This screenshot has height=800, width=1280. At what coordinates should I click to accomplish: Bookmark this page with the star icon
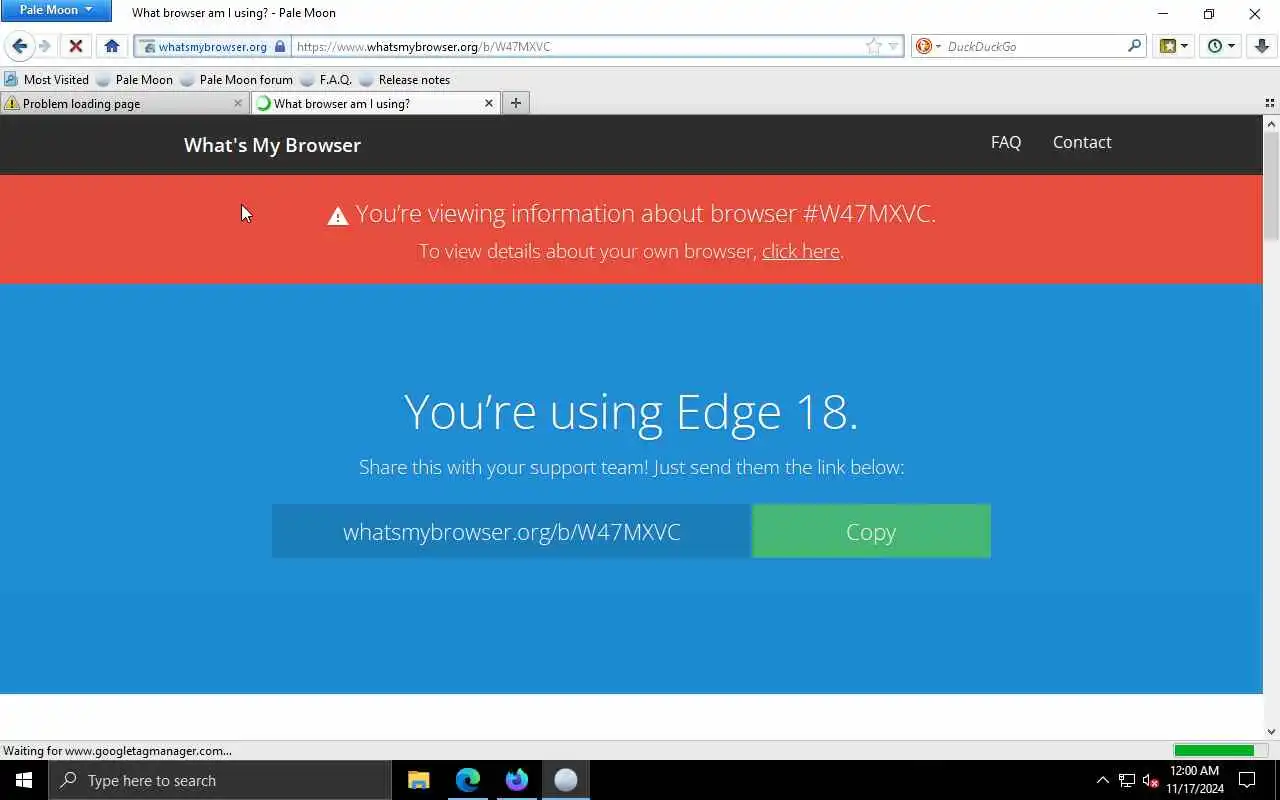pos(874,46)
